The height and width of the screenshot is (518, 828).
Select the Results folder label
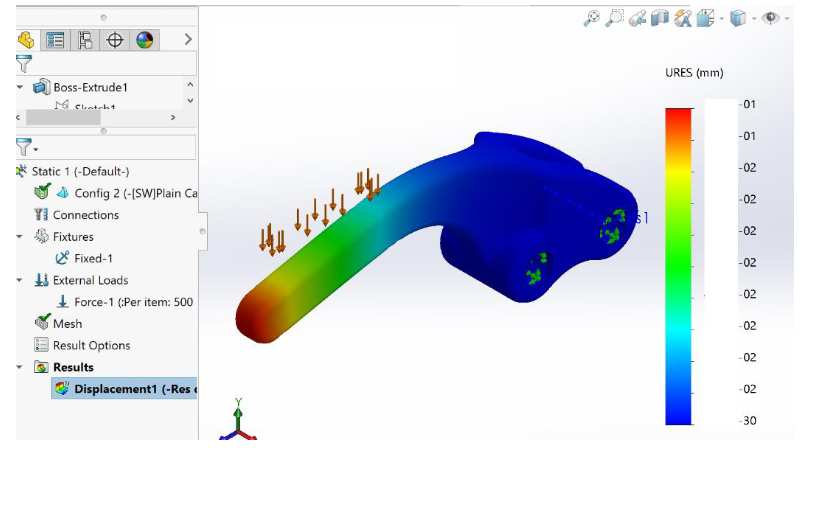click(73, 367)
